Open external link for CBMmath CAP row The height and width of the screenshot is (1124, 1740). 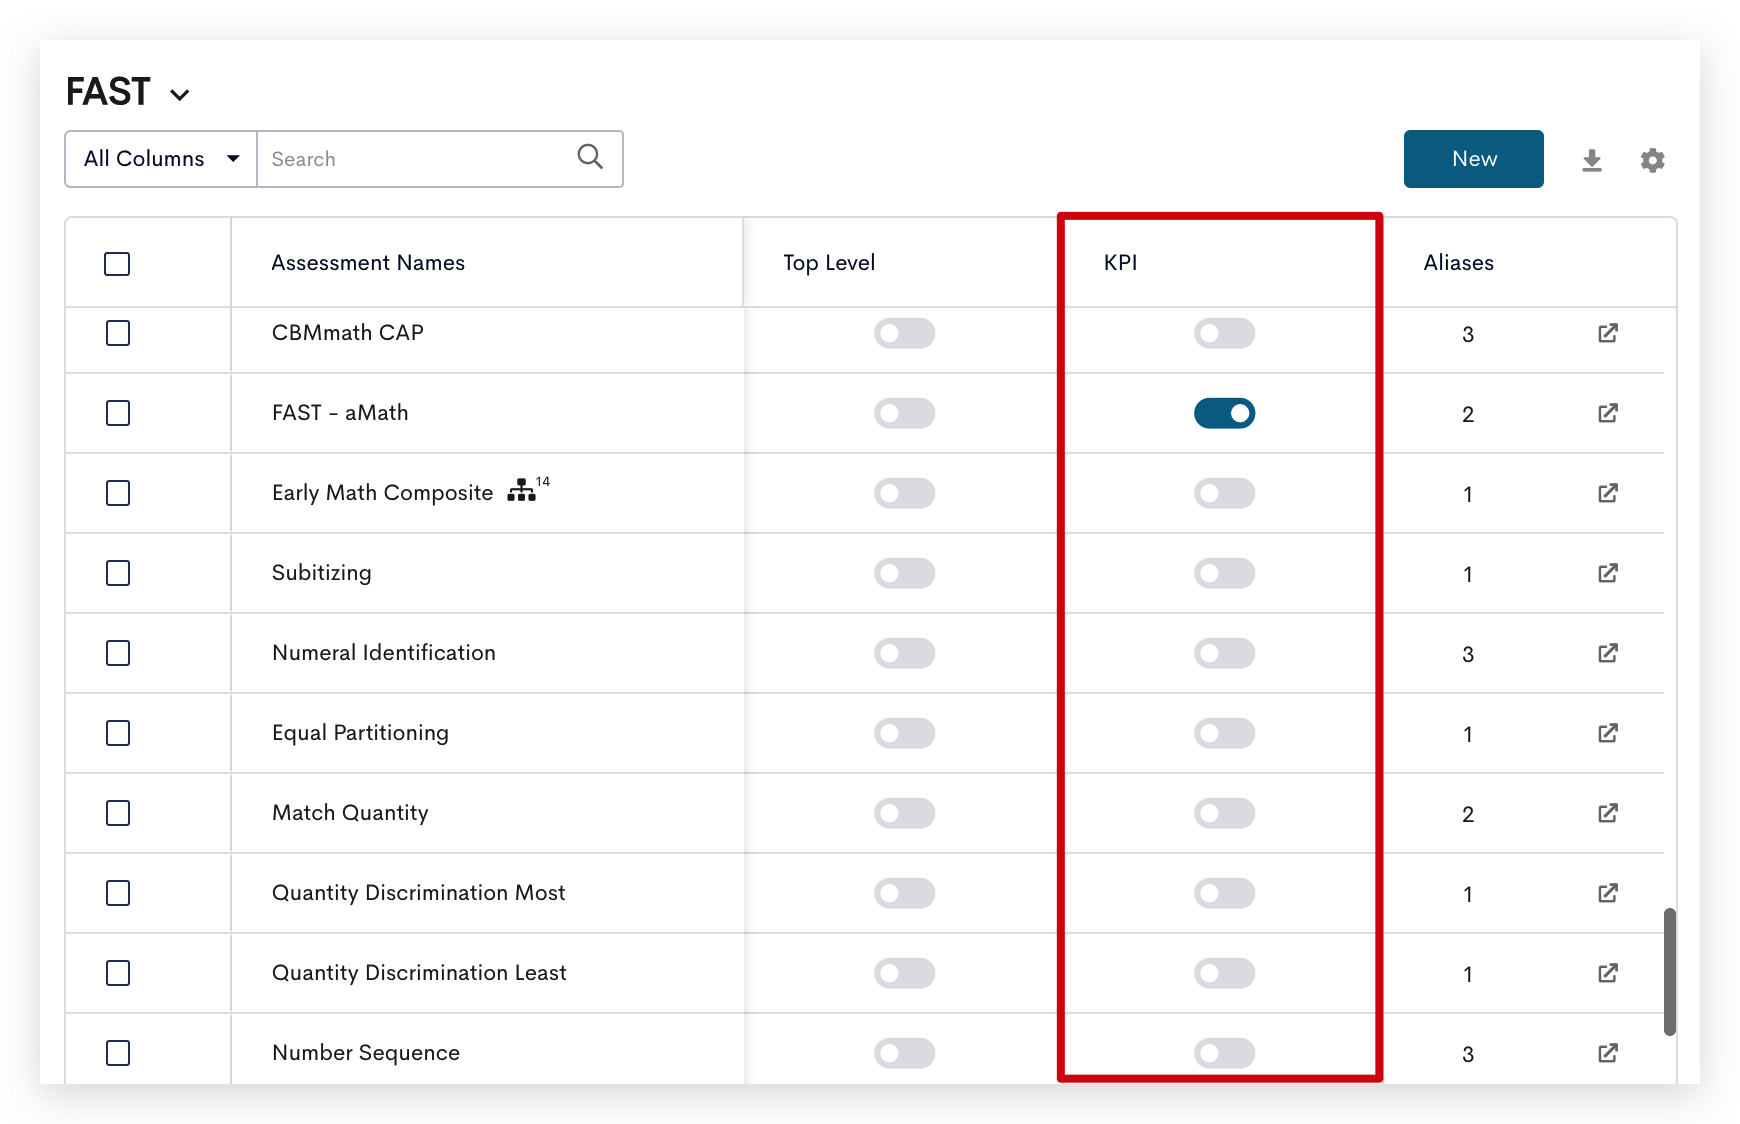pos(1608,333)
